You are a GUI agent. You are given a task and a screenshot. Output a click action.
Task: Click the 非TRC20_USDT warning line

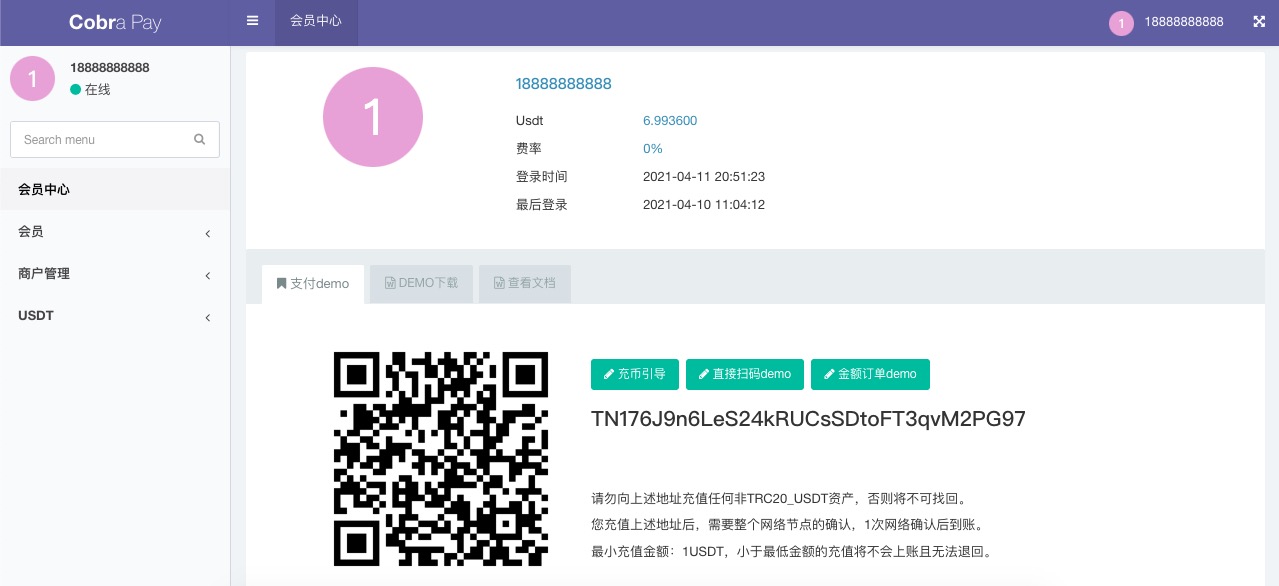coord(780,498)
